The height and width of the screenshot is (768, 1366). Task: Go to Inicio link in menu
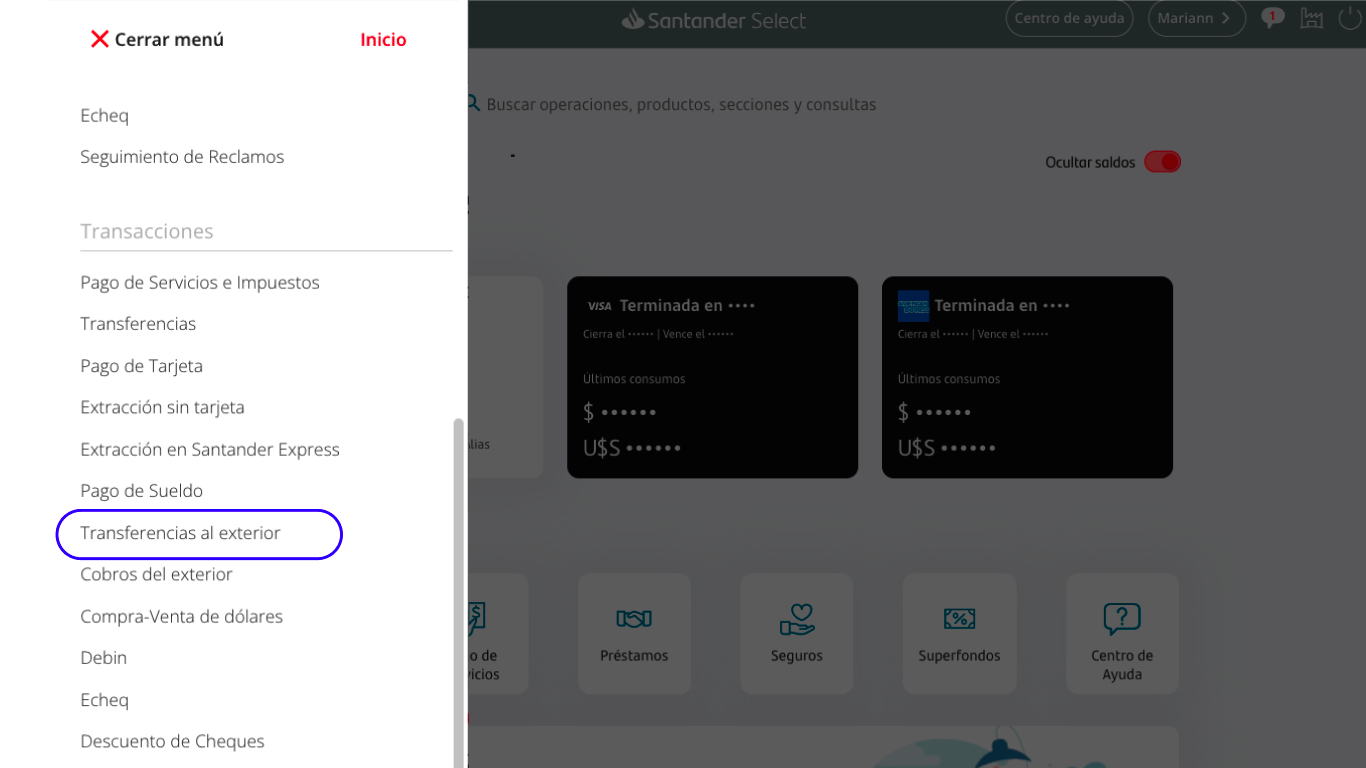click(x=383, y=40)
